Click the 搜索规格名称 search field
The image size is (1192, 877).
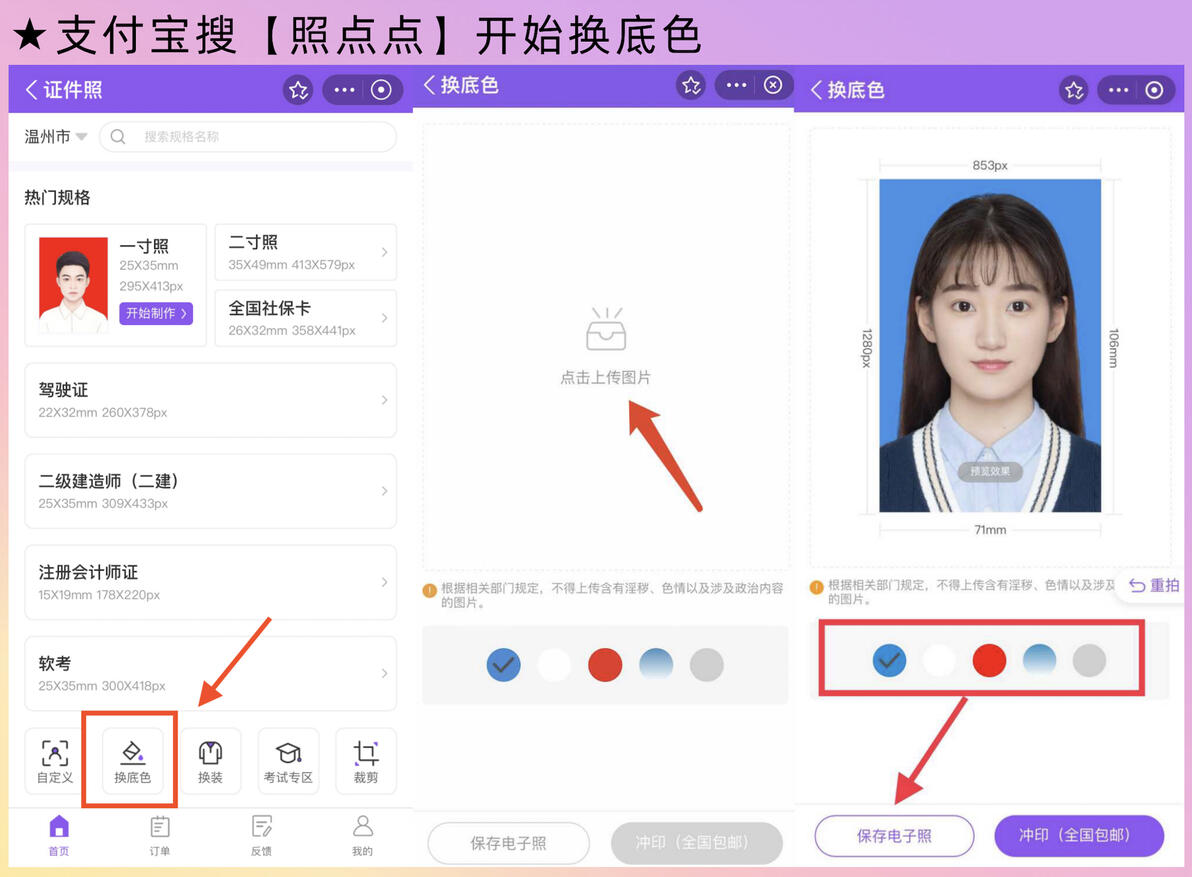click(x=248, y=137)
